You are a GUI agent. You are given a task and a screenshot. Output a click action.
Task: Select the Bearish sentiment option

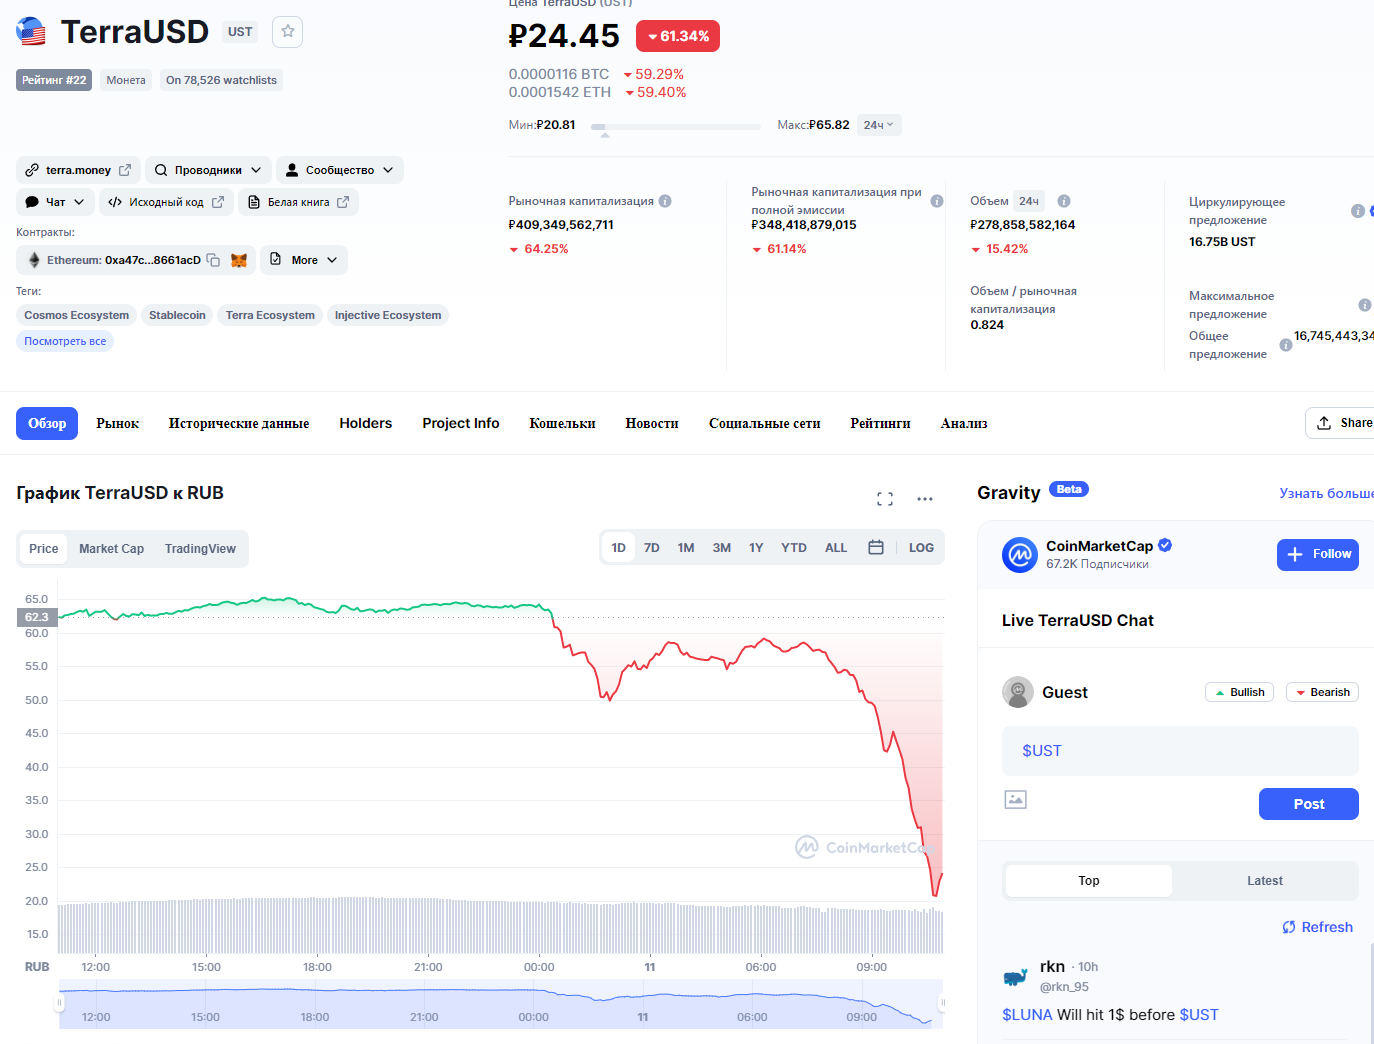[1322, 692]
